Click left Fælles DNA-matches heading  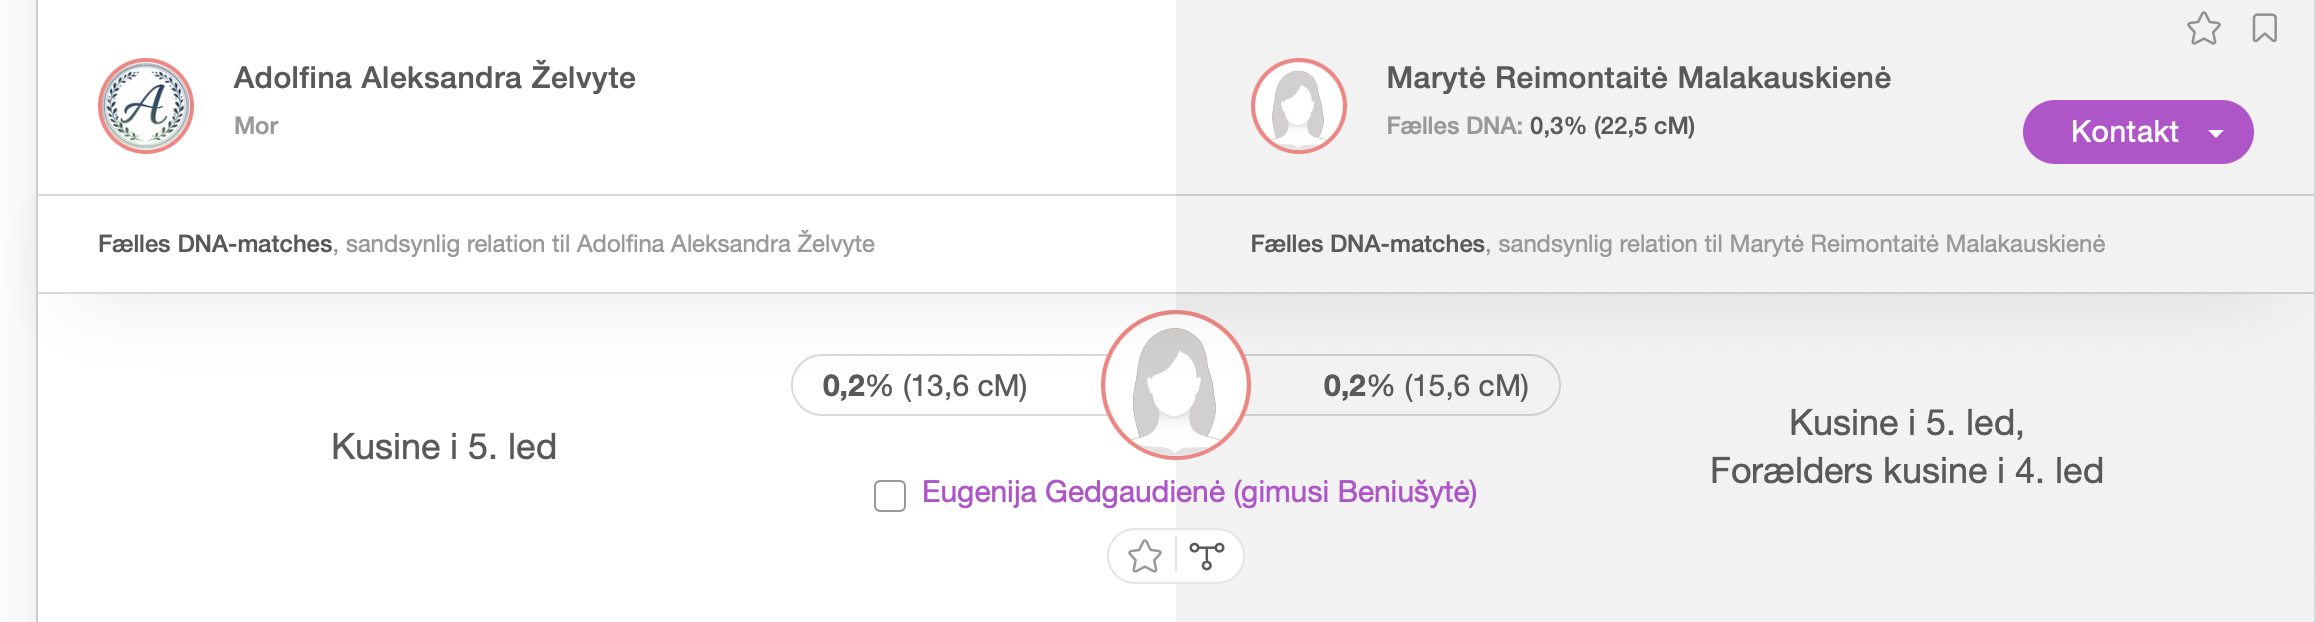point(215,244)
